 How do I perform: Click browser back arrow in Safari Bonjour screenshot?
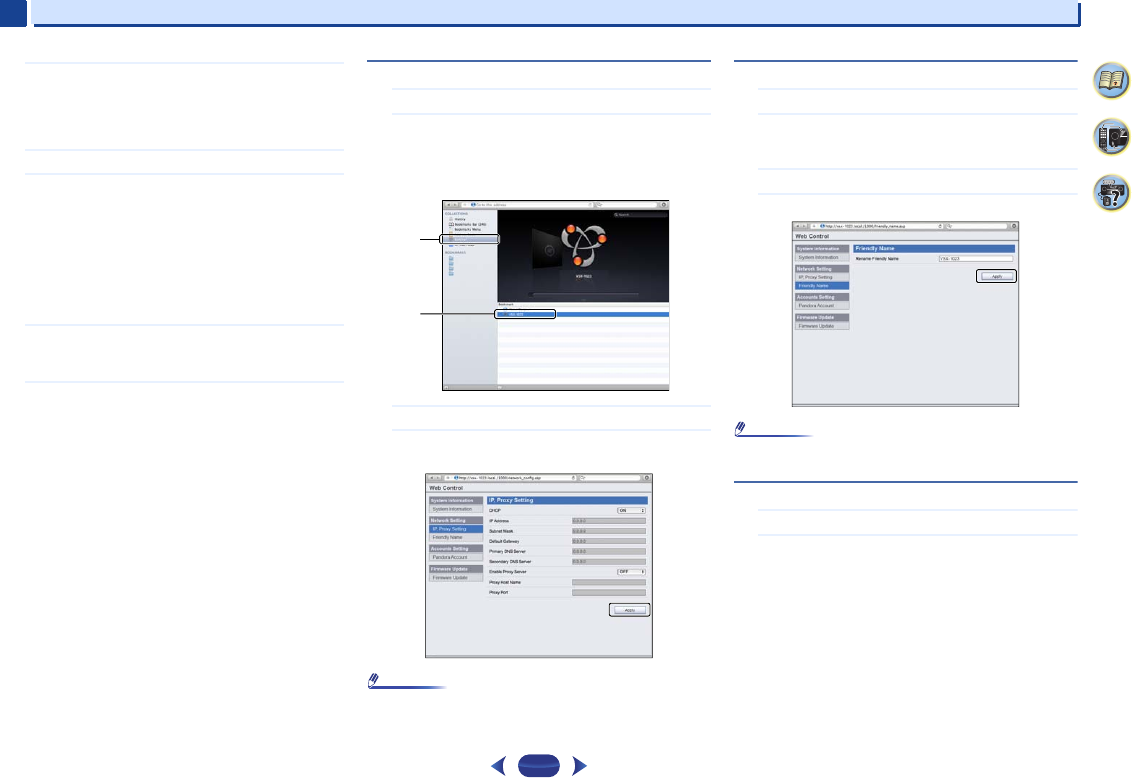pos(448,205)
